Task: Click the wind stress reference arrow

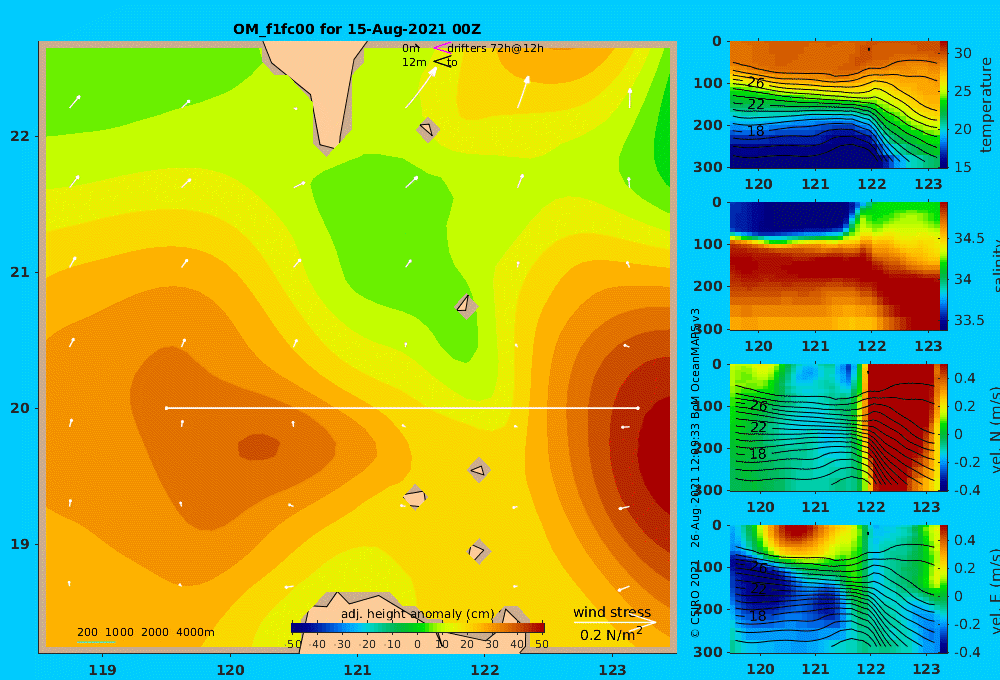Action: [615, 622]
